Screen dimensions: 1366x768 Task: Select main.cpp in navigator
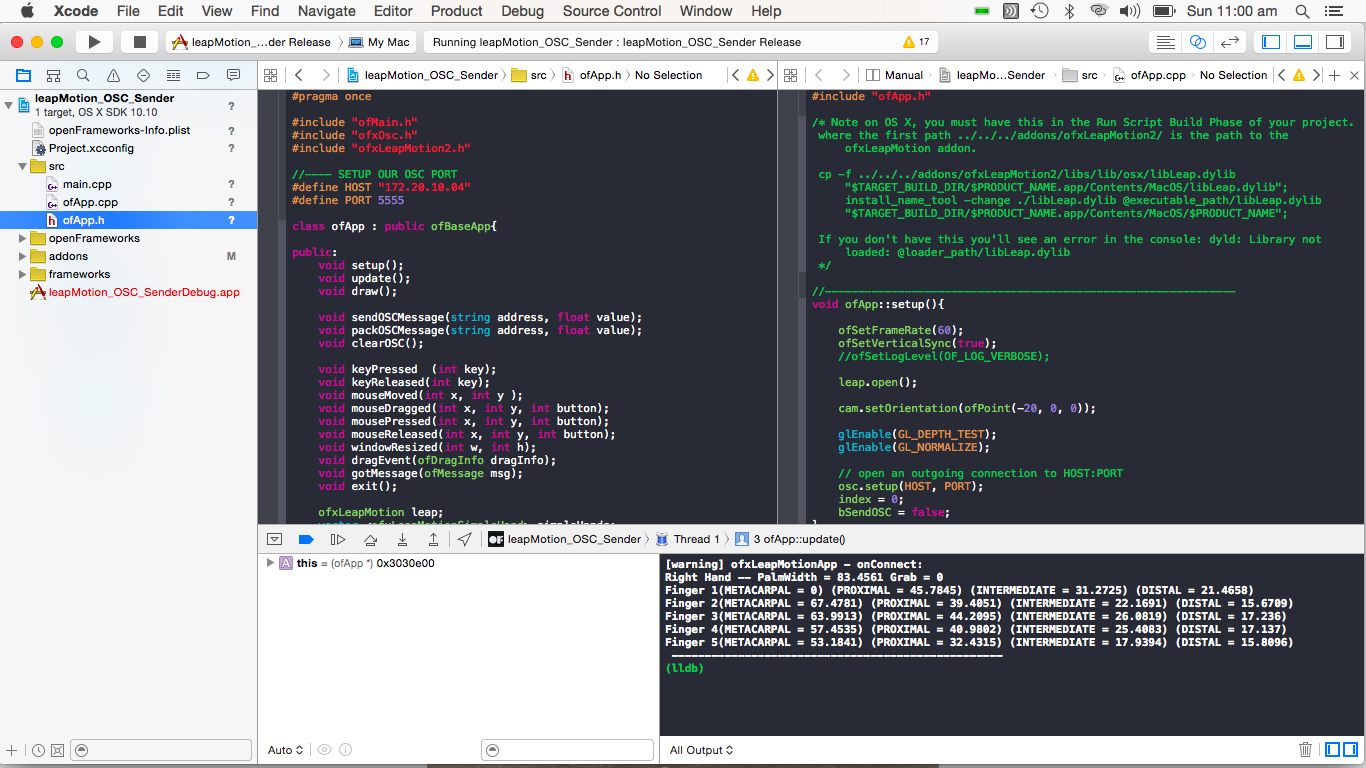point(87,184)
